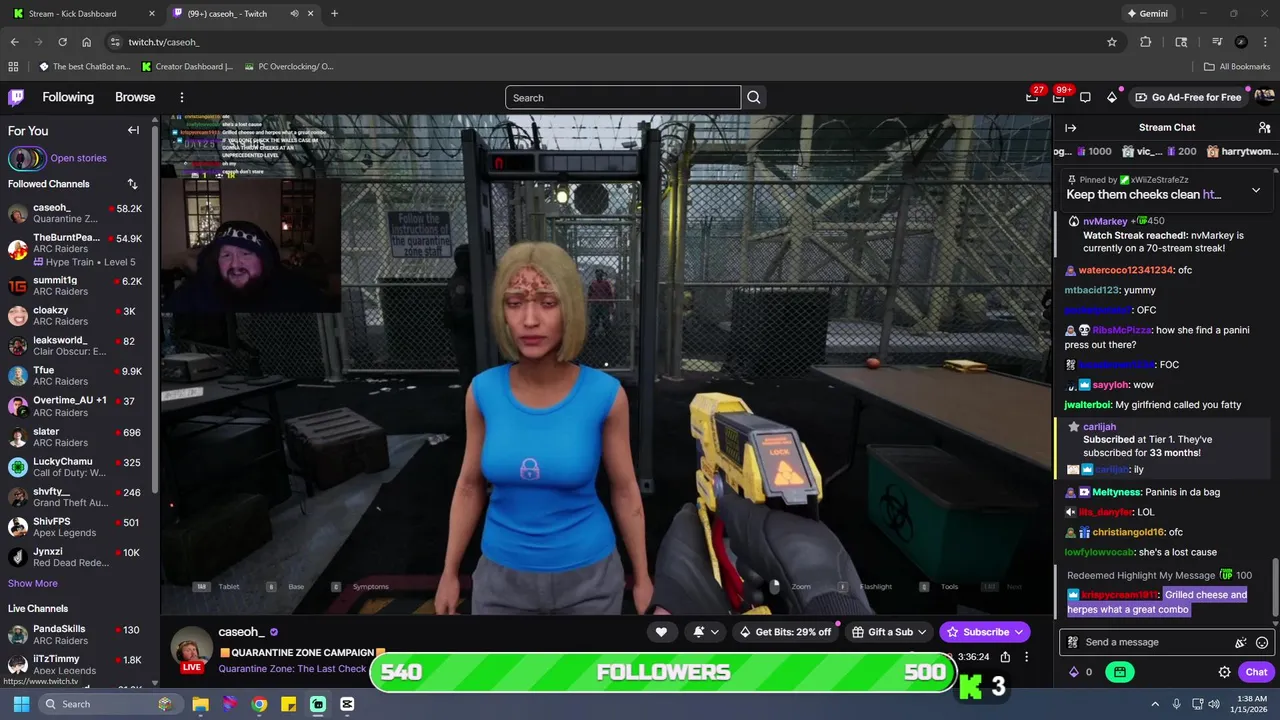Open the Gift a Sub dropdown
Image resolution: width=1280 pixels, height=720 pixels.
(890, 632)
